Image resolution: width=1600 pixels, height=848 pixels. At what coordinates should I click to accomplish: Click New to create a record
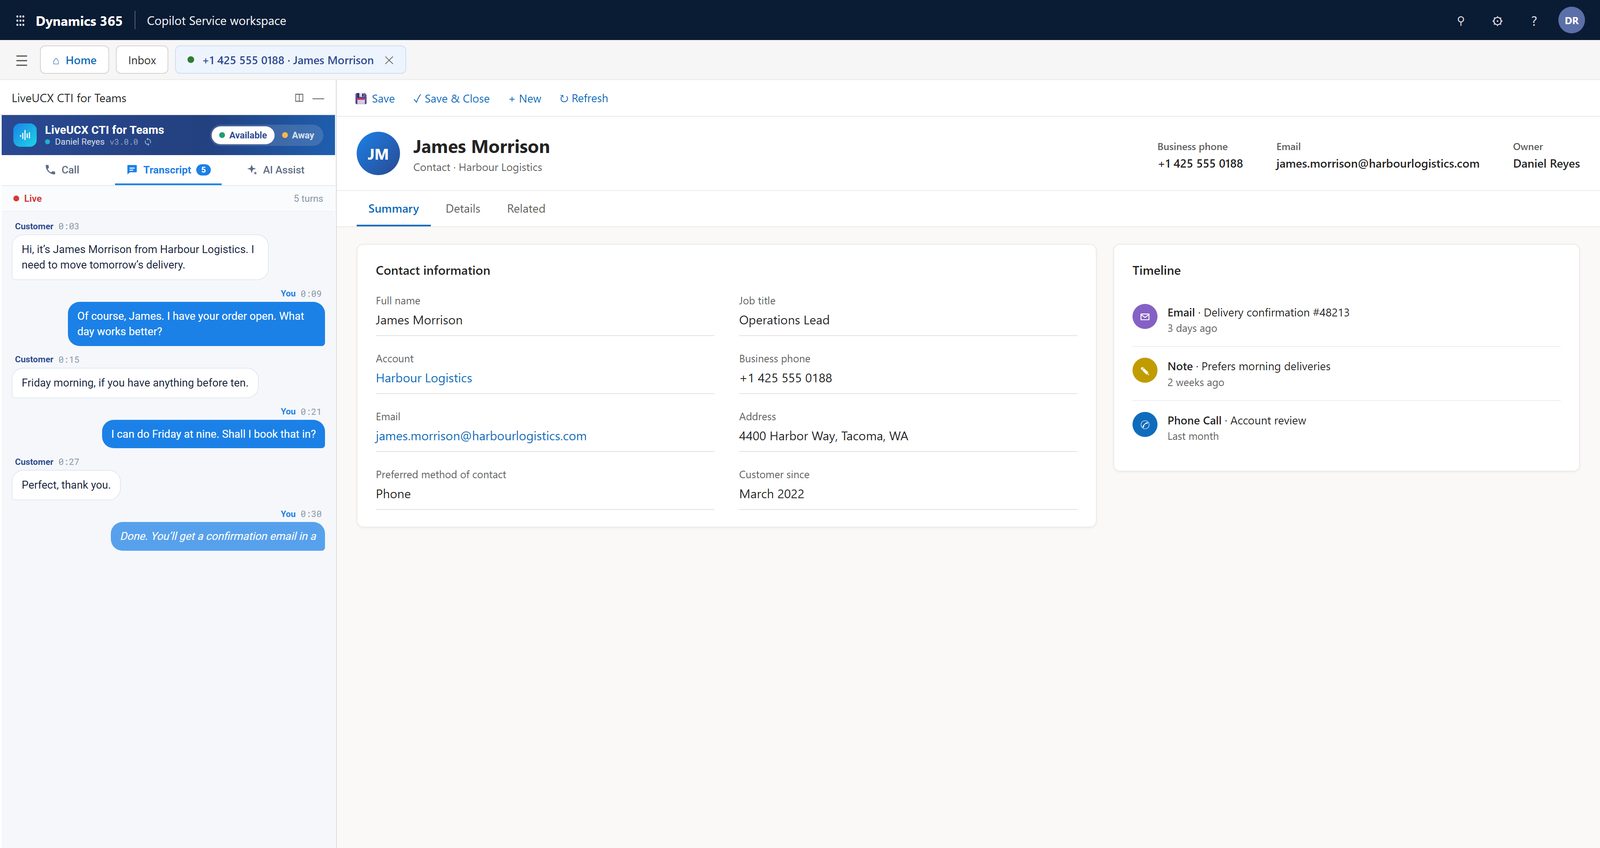[x=525, y=98]
